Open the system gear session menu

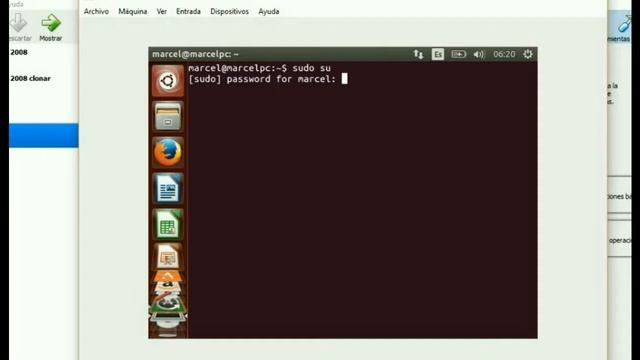(x=528, y=54)
